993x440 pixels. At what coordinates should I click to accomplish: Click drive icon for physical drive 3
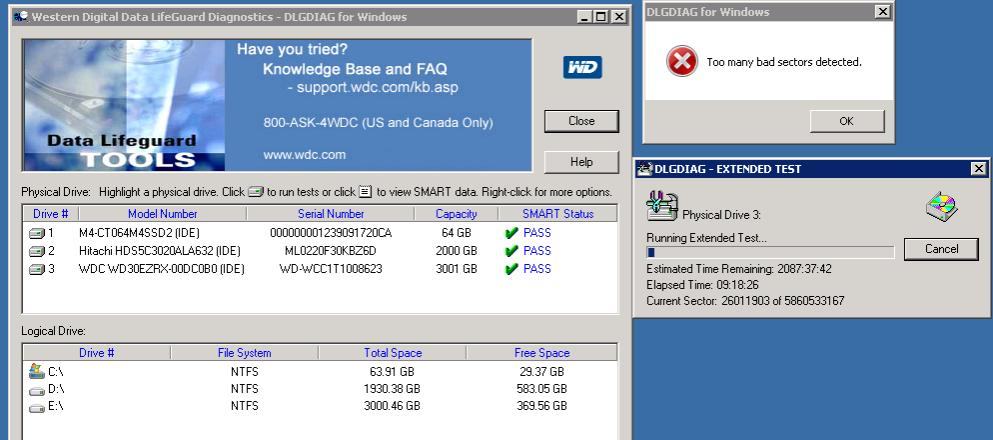[37, 269]
